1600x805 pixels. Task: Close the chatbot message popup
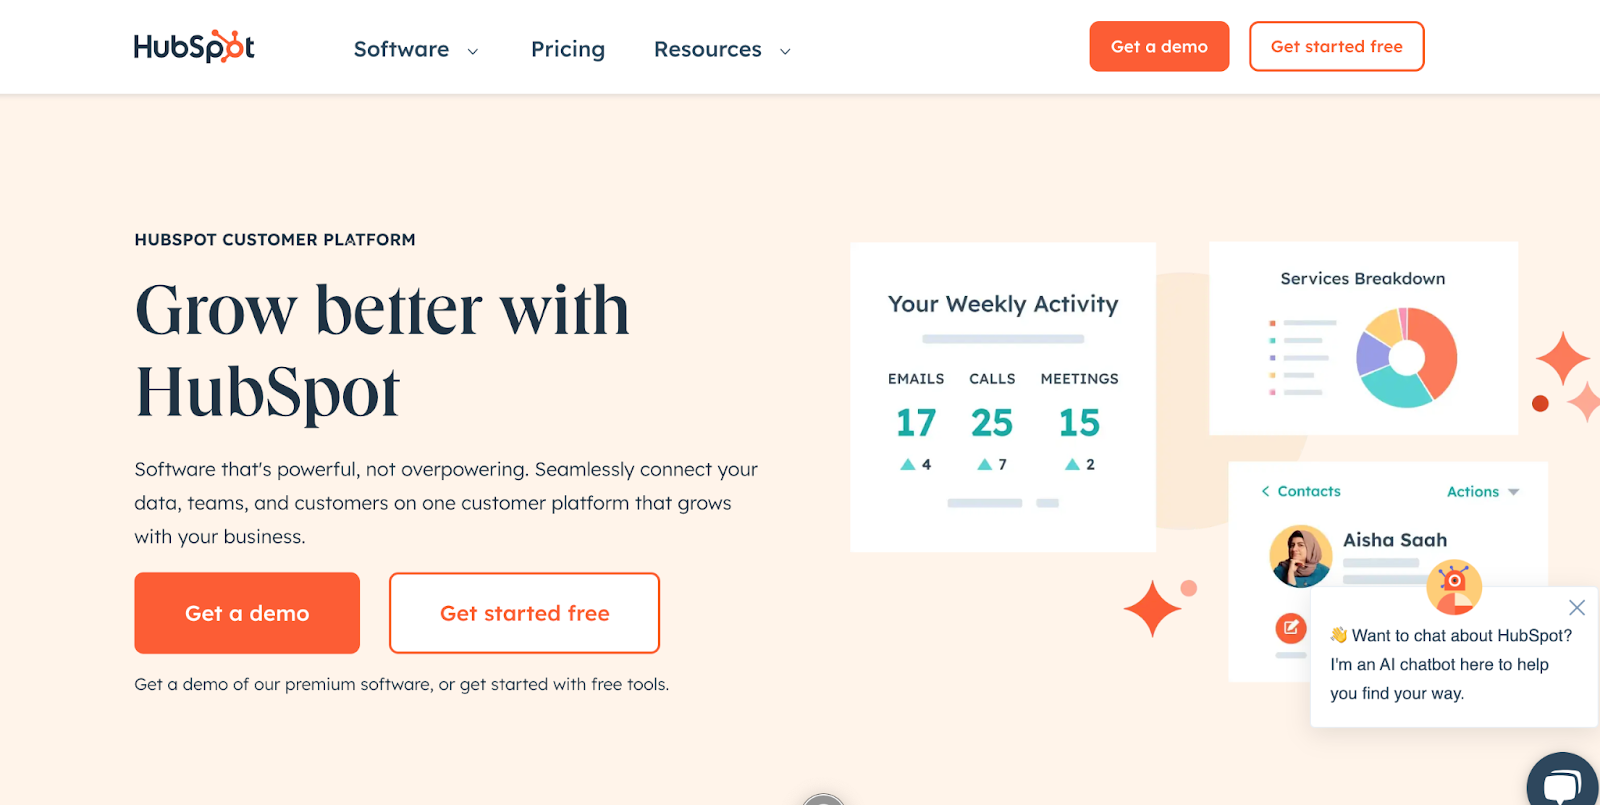(1577, 607)
